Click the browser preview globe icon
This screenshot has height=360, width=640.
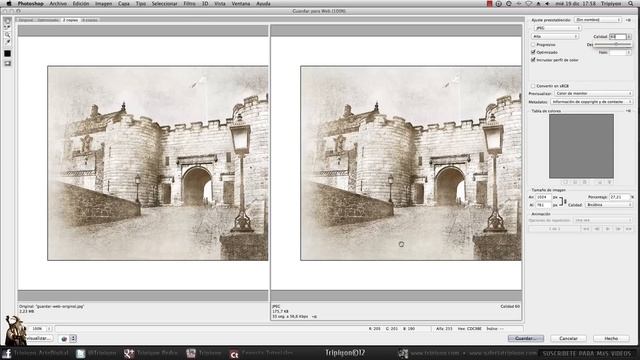[x=64, y=339]
